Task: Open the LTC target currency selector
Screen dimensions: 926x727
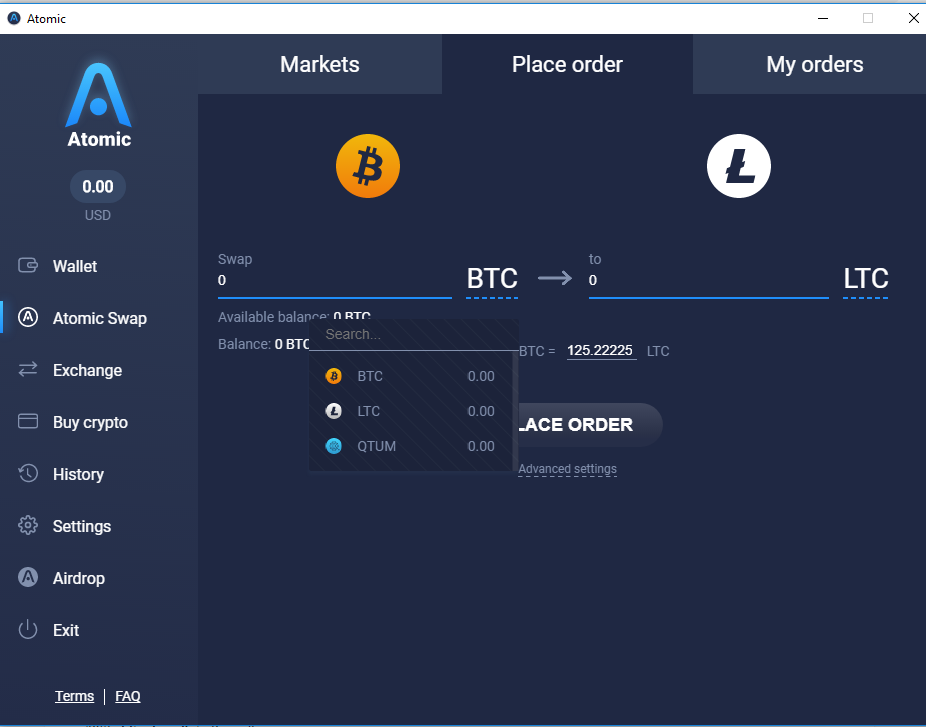Action: (x=866, y=279)
